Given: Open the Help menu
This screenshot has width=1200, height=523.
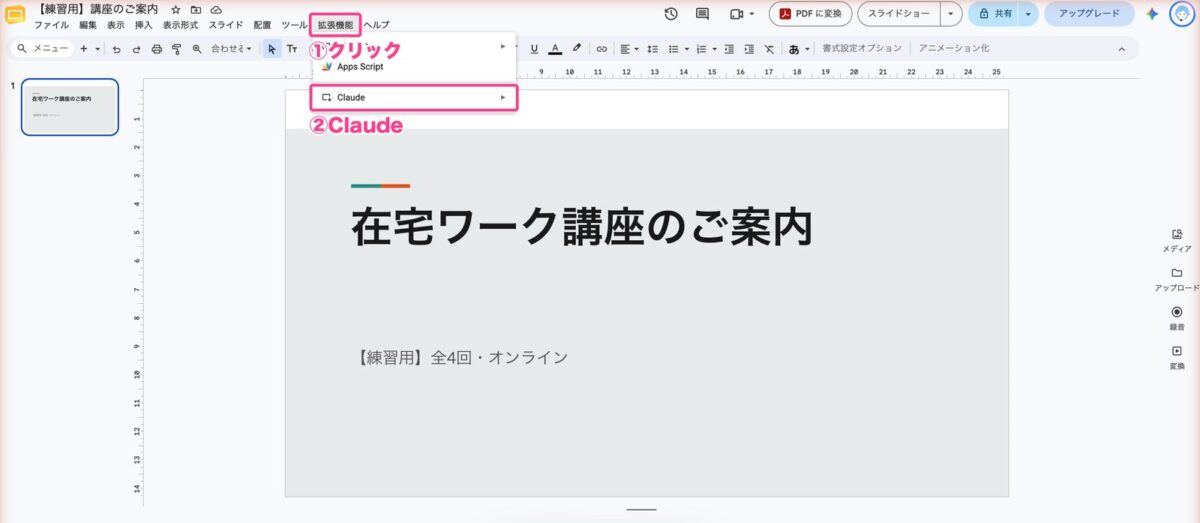Looking at the screenshot, I should (377, 24).
